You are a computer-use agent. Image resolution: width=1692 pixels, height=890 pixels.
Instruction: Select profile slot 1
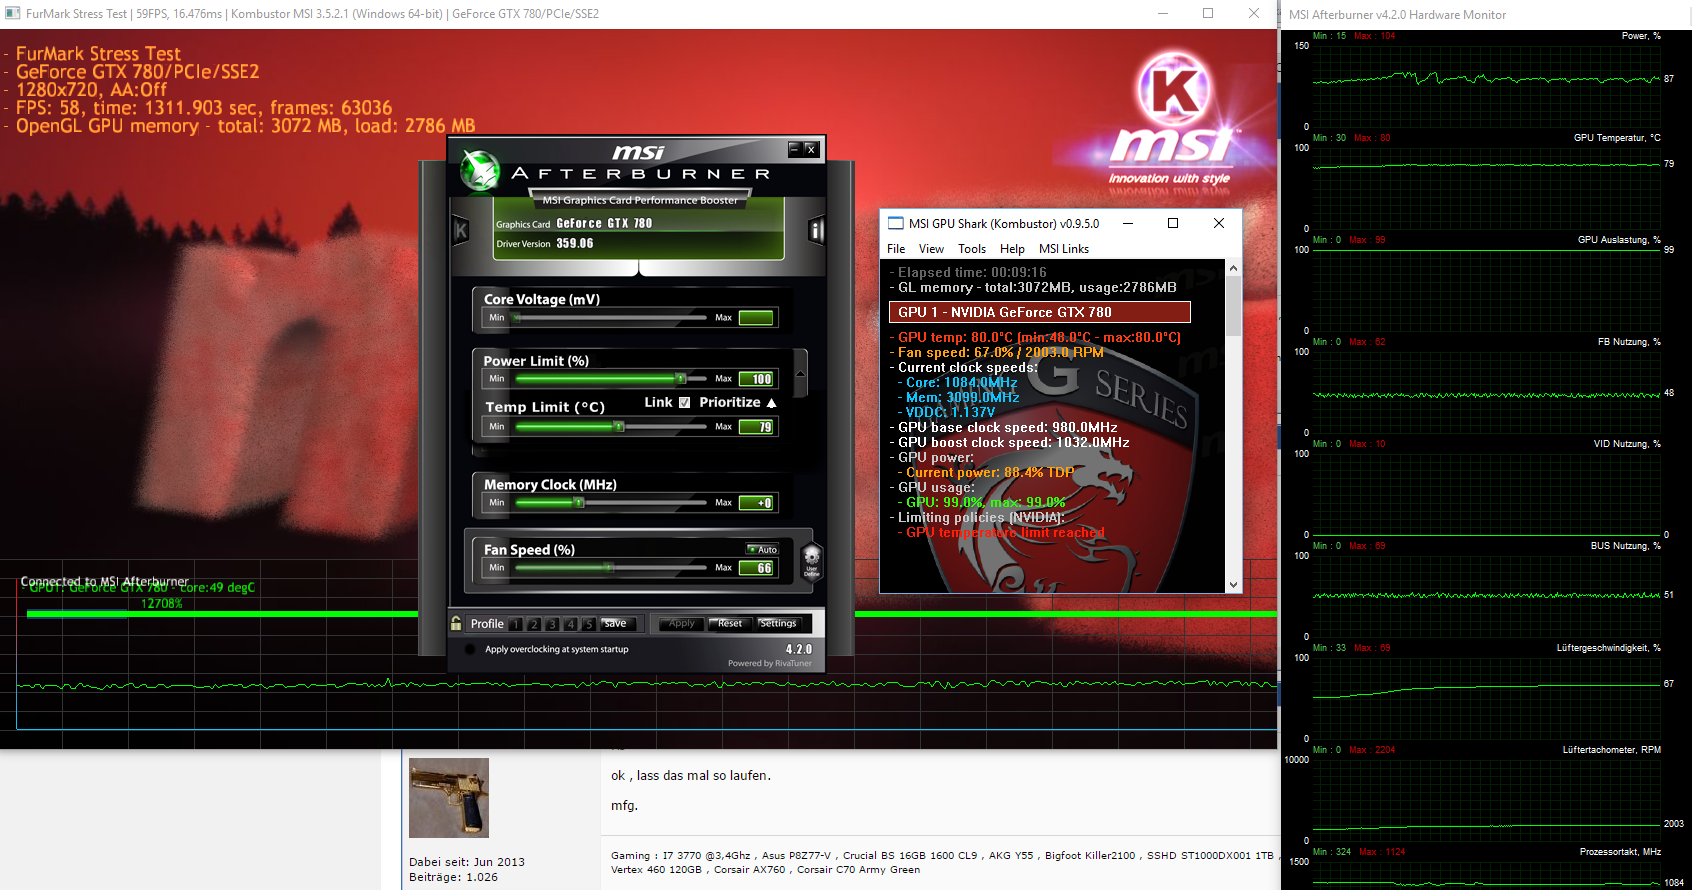(x=516, y=624)
